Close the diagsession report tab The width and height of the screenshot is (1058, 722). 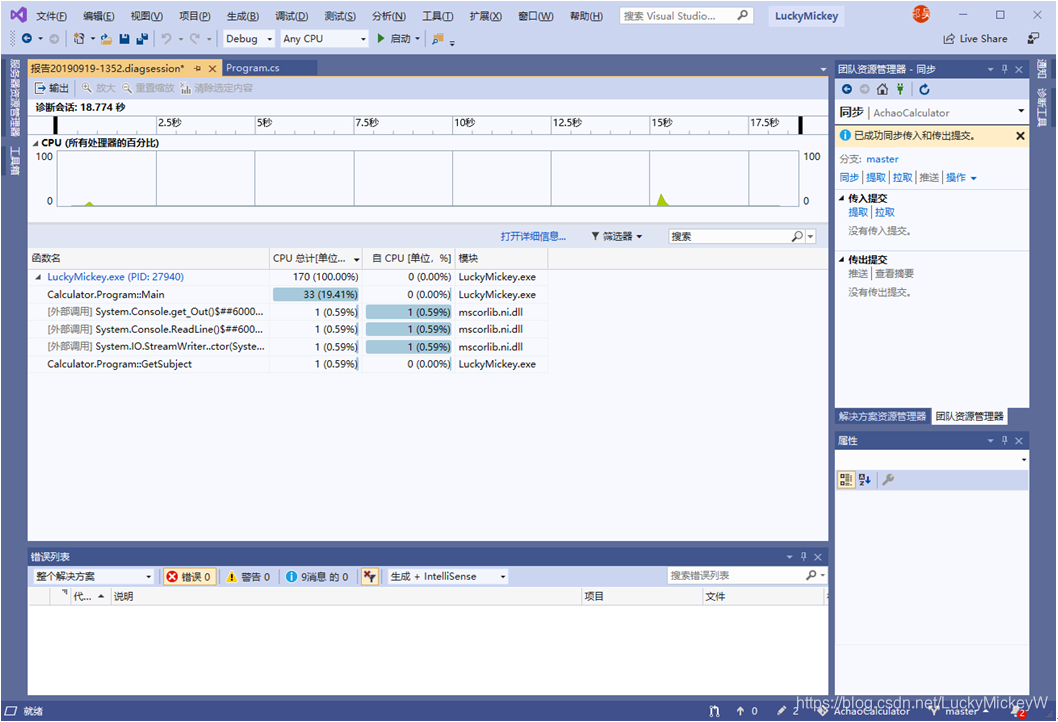[x=212, y=69]
